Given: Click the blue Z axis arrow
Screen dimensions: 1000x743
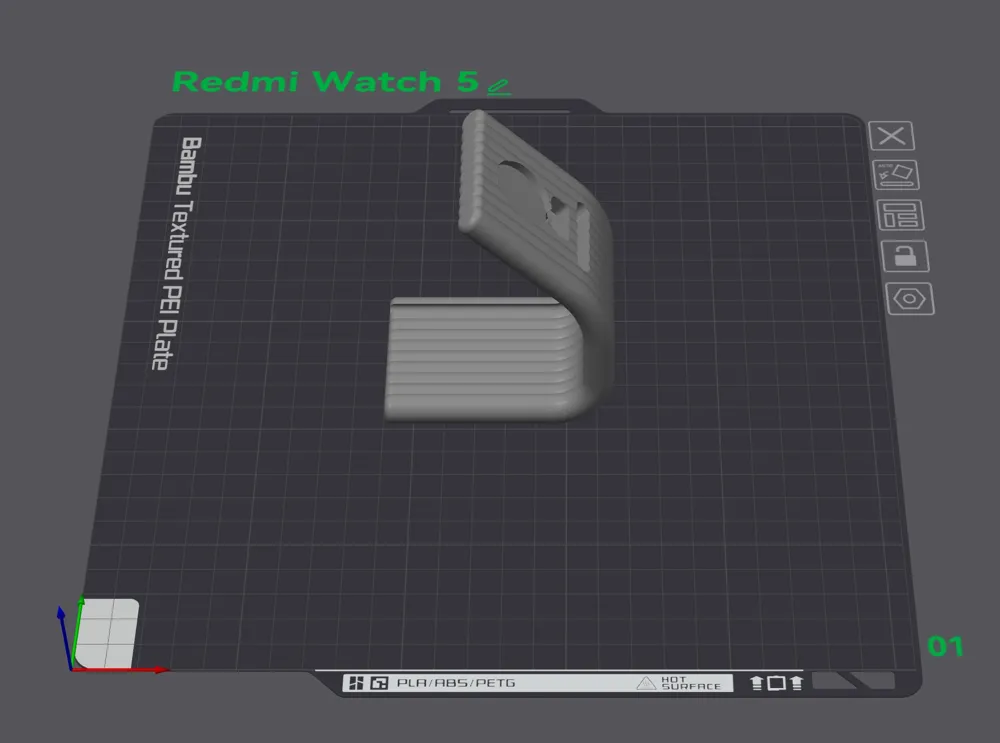Looking at the screenshot, I should (x=64, y=637).
